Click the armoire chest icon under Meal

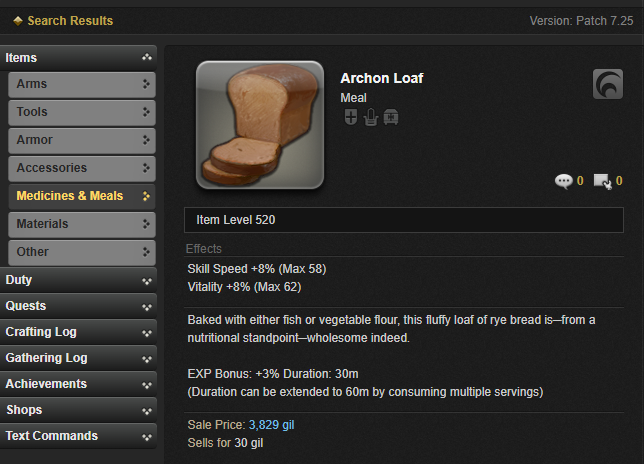tap(390, 118)
